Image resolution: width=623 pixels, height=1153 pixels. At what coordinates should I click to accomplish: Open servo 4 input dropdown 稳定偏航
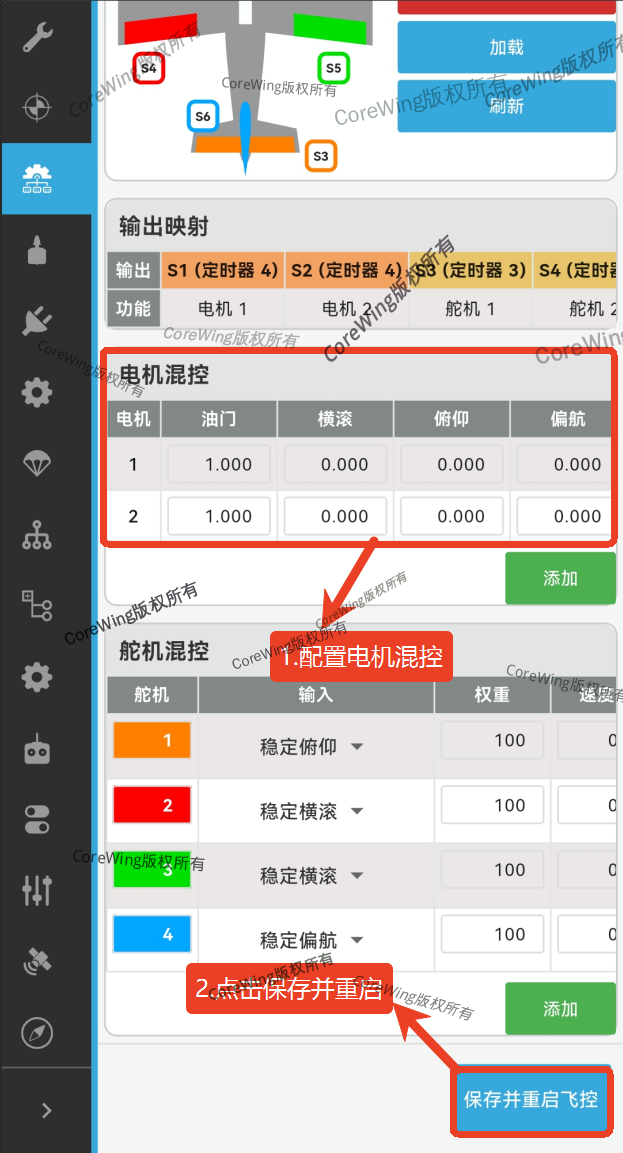click(x=311, y=940)
